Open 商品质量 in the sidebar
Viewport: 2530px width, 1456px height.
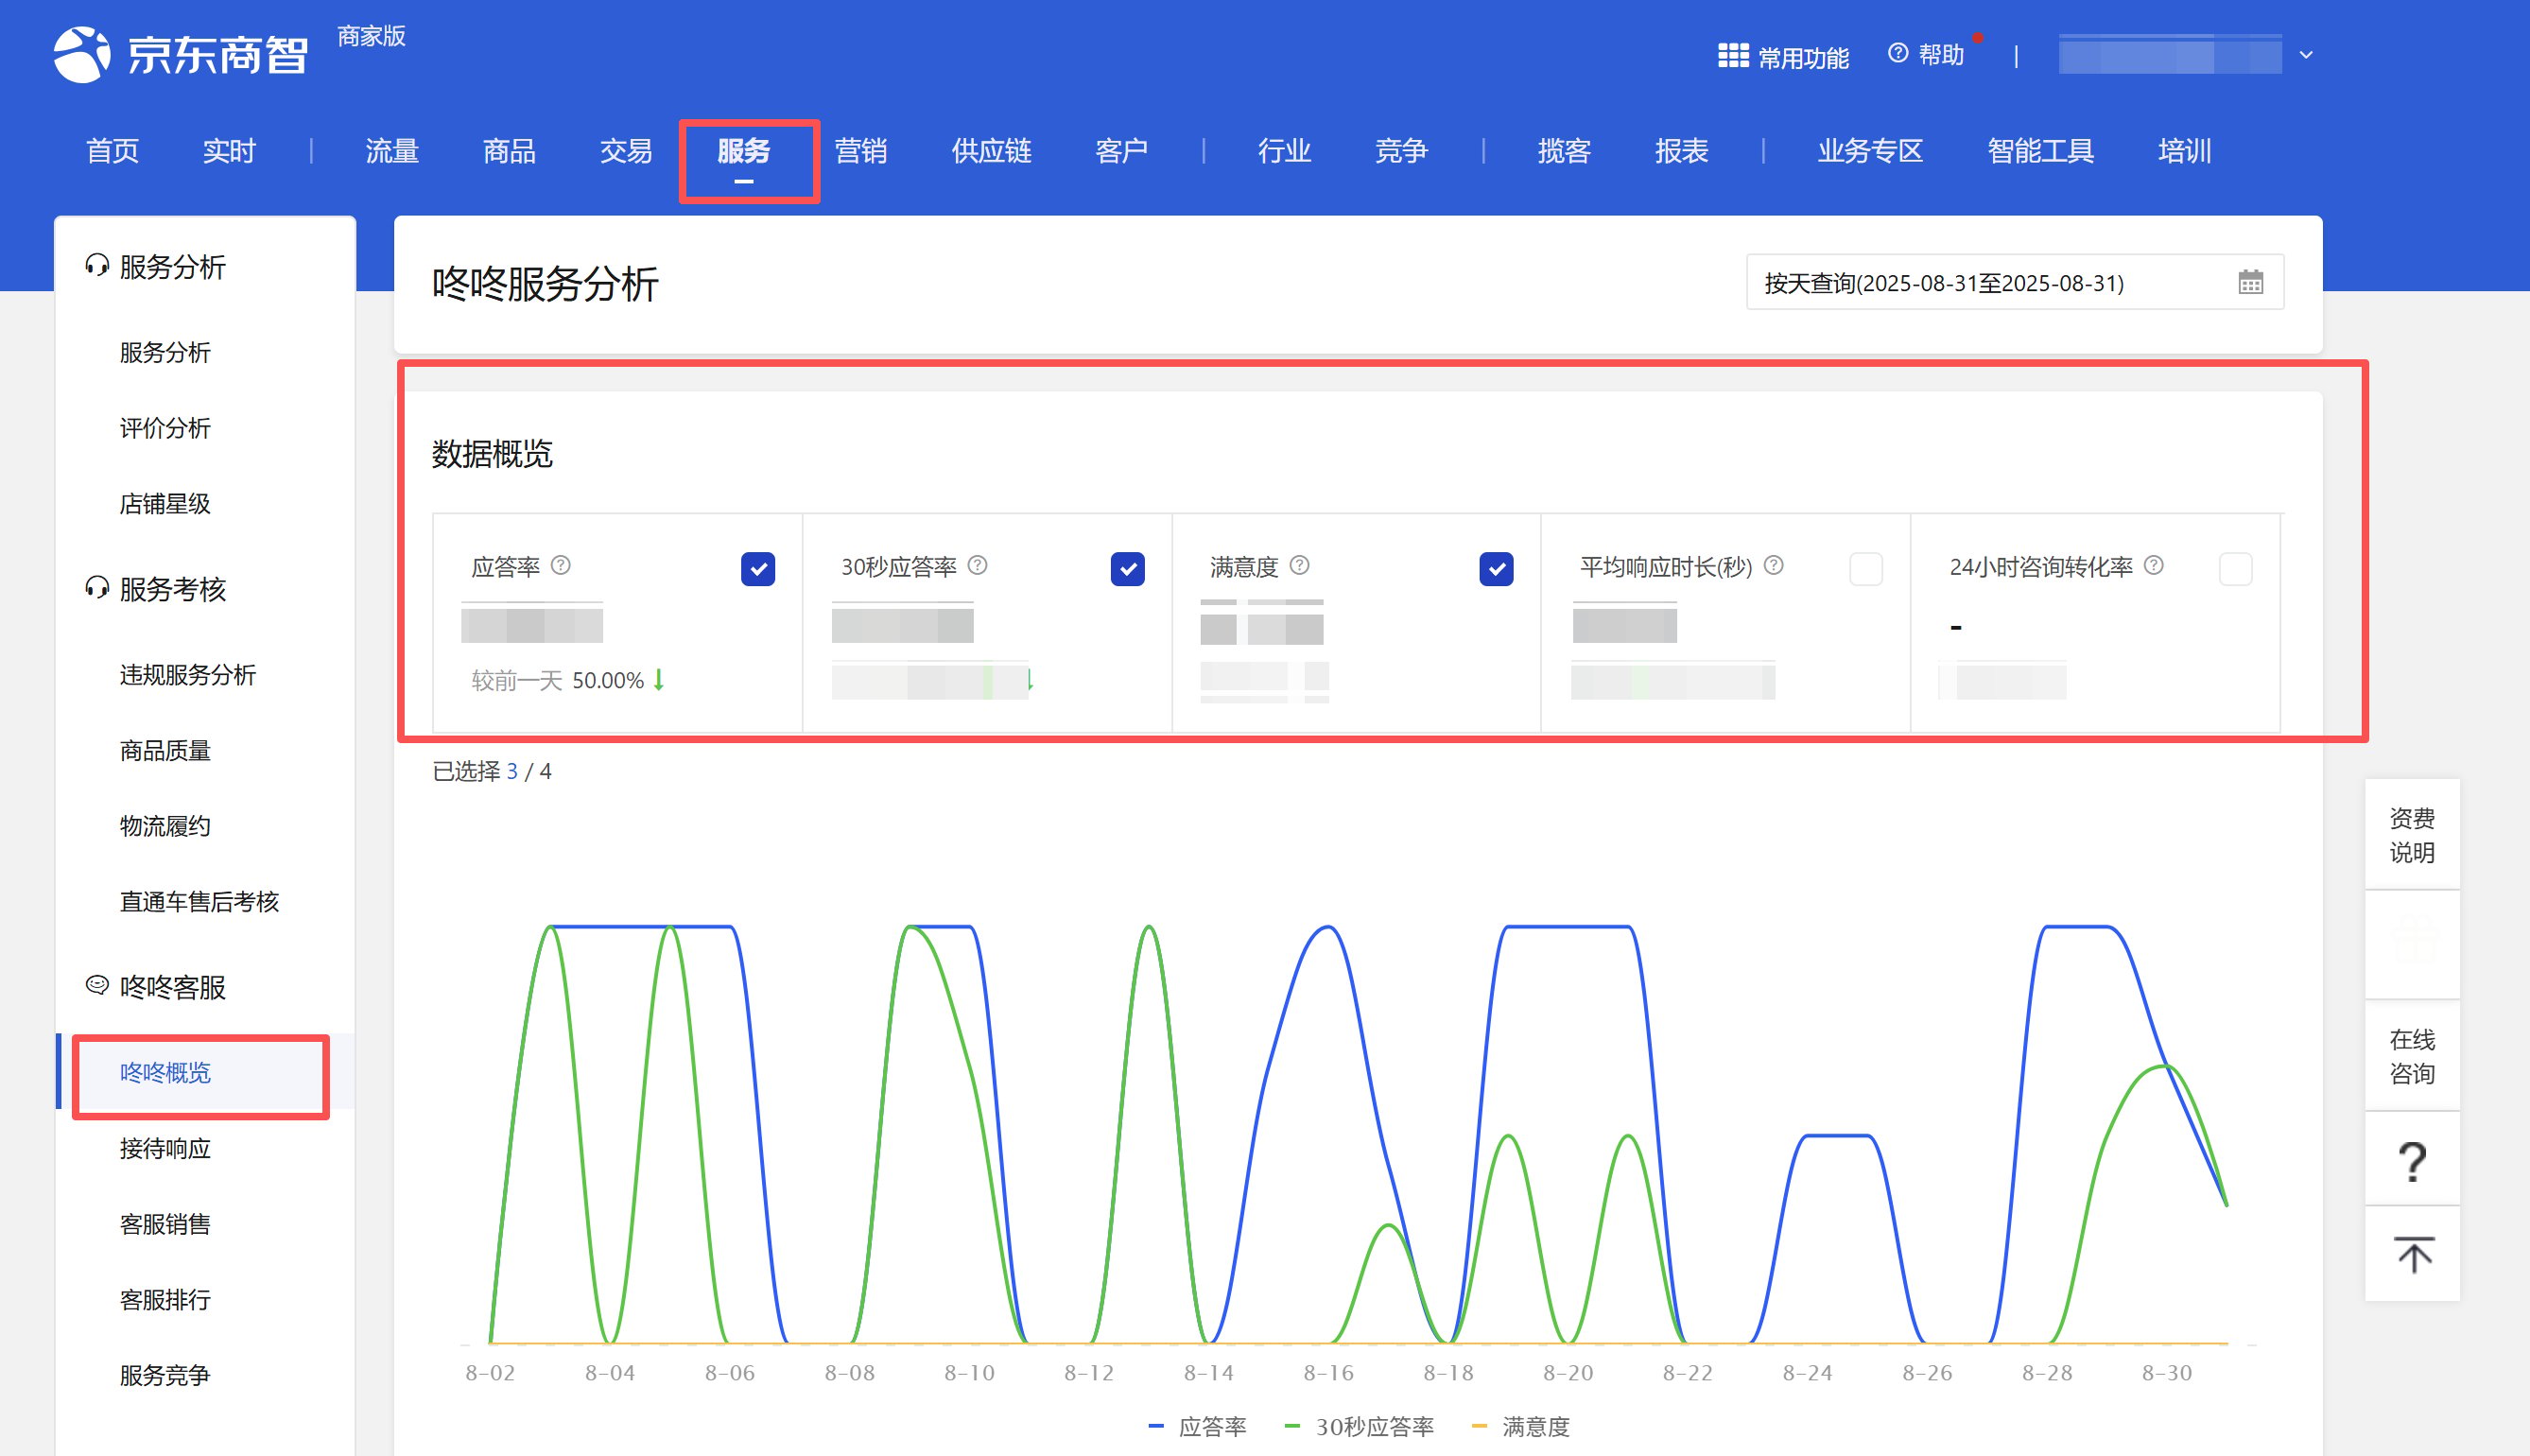click(x=165, y=751)
